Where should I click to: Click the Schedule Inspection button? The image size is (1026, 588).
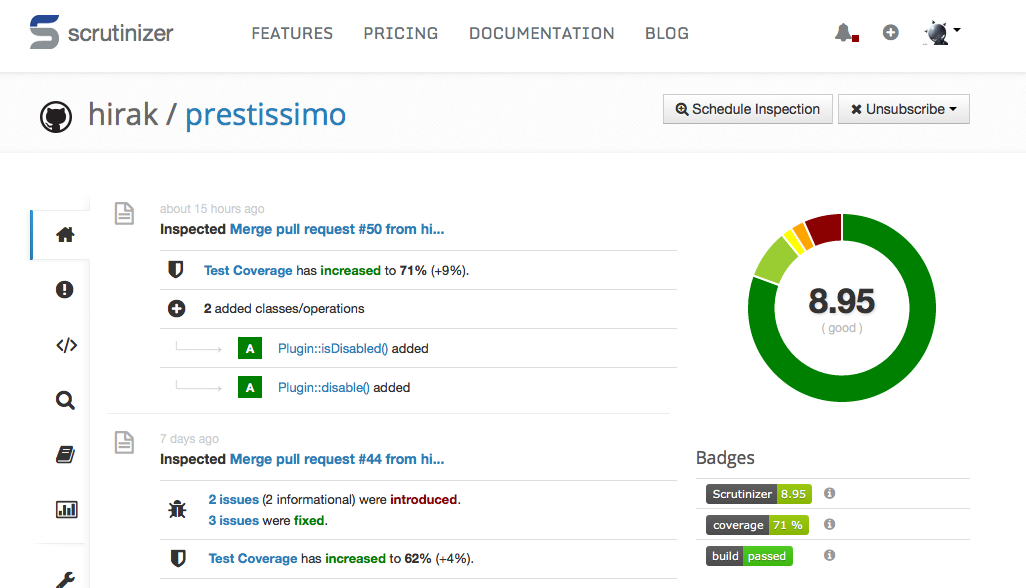point(747,109)
